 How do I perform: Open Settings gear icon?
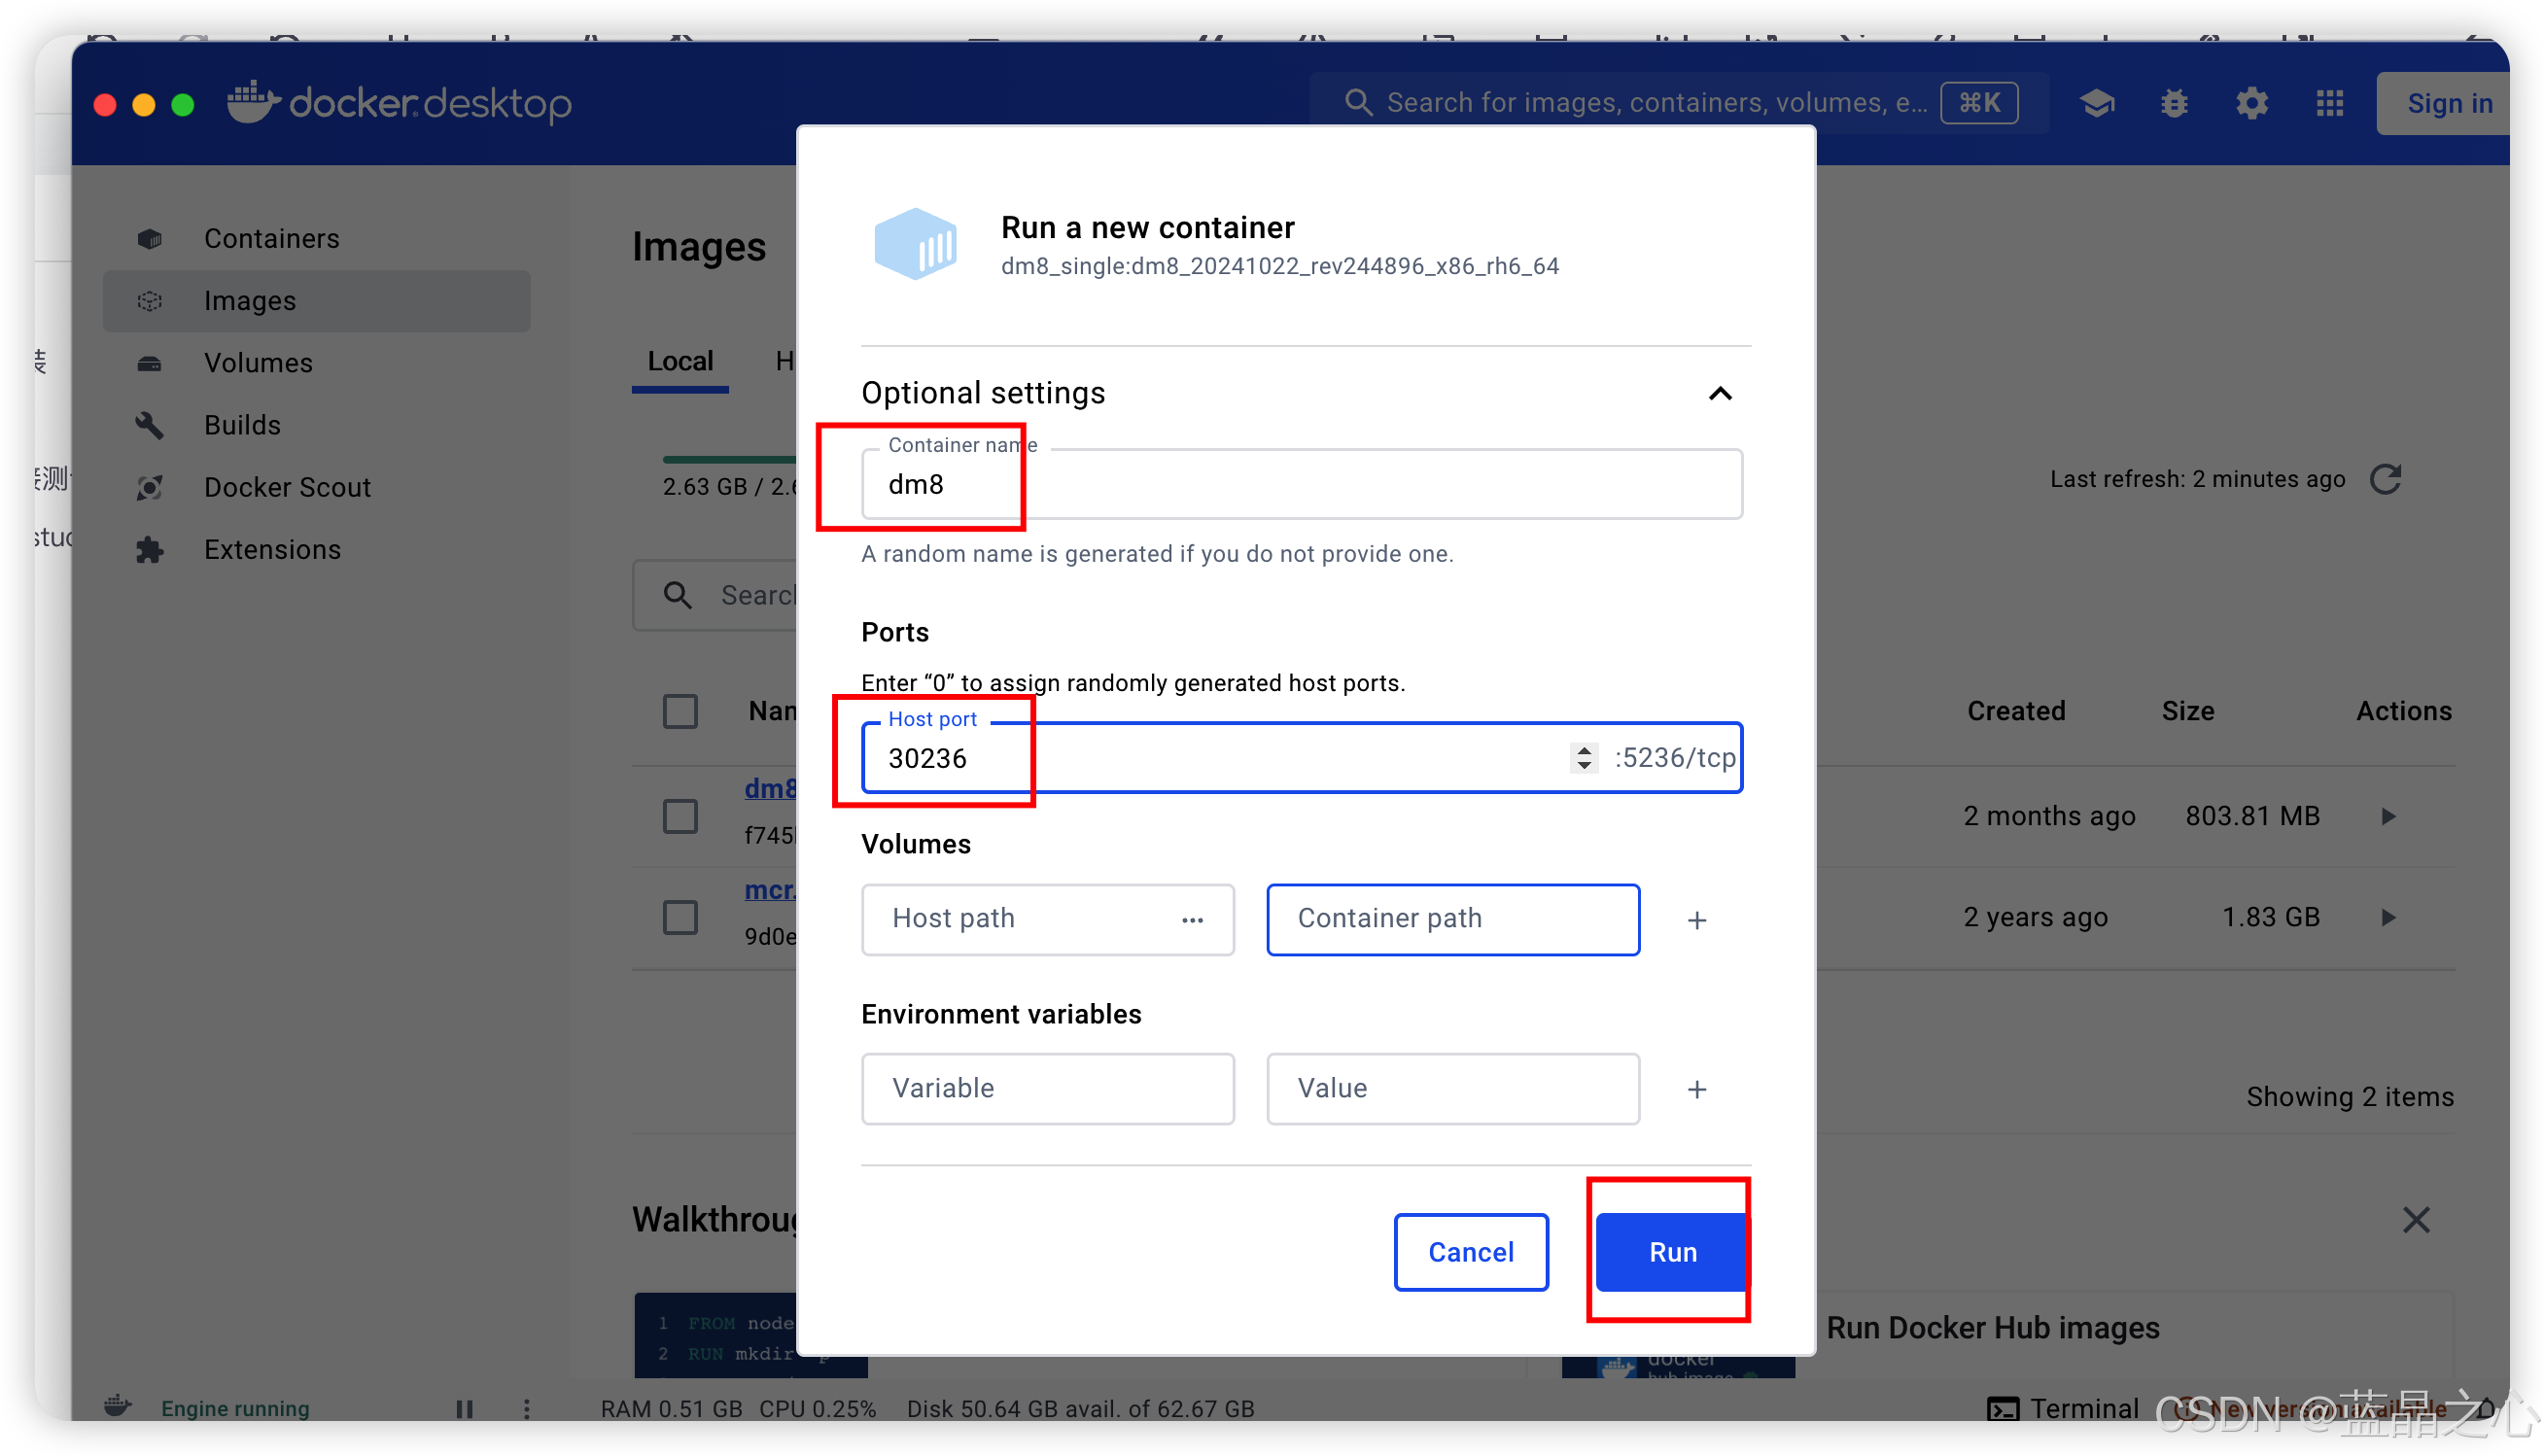pyautogui.click(x=2251, y=103)
